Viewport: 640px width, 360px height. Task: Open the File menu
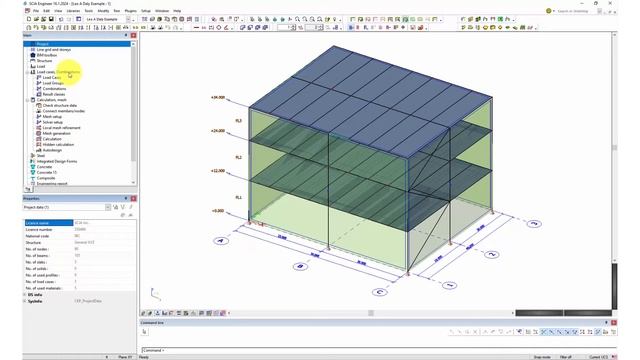pyautogui.click(x=36, y=11)
